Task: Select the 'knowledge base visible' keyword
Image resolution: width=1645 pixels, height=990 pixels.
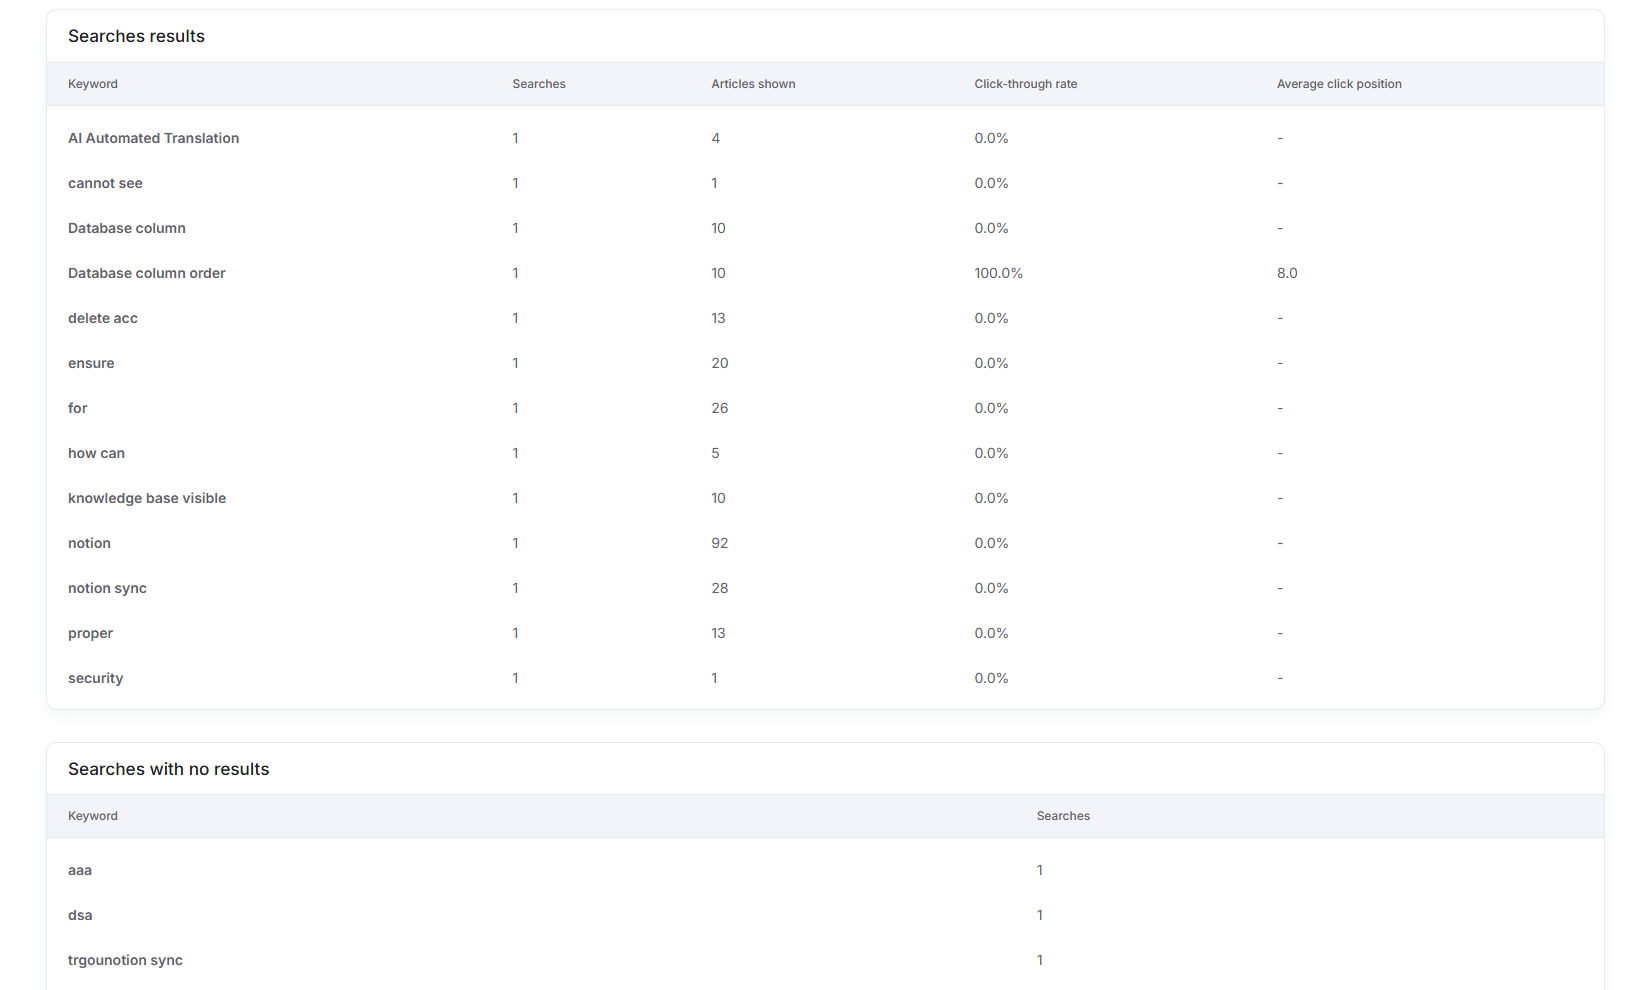Action: (x=147, y=498)
